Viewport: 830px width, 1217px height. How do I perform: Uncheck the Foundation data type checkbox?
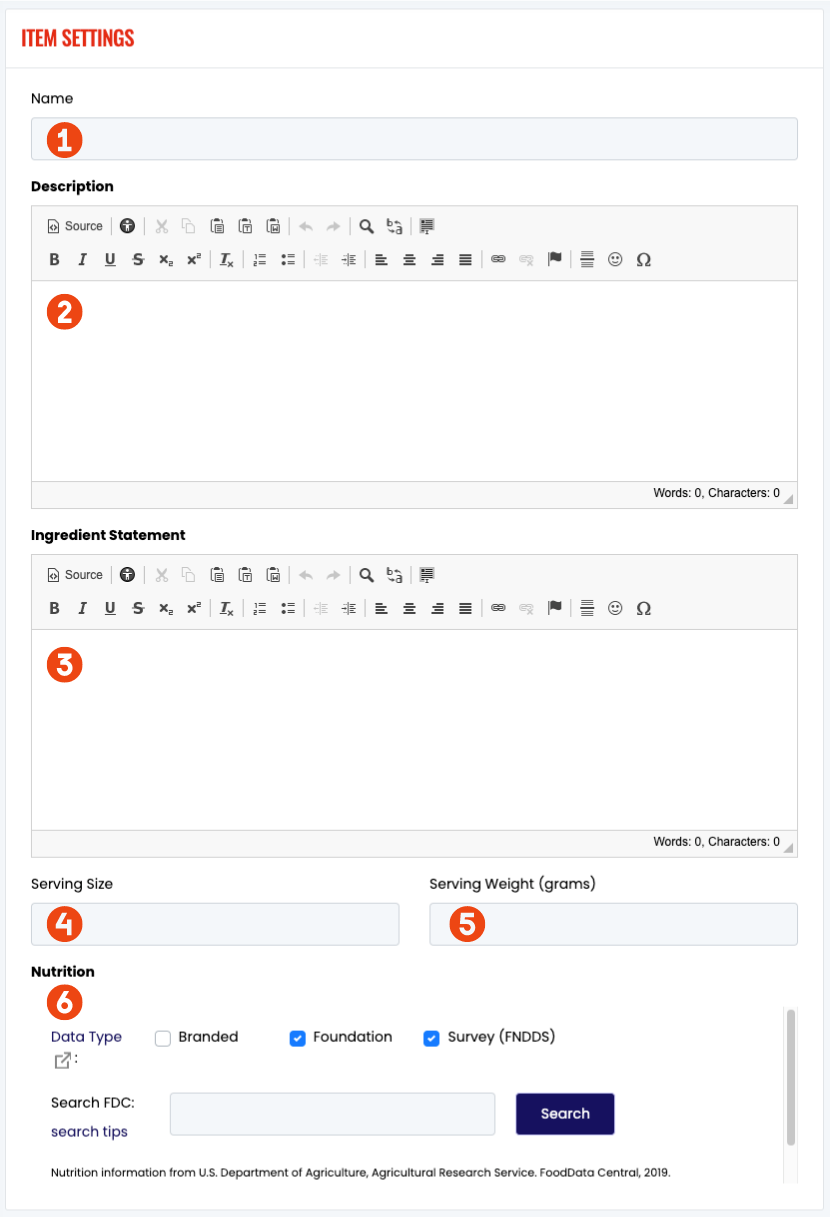(297, 1038)
